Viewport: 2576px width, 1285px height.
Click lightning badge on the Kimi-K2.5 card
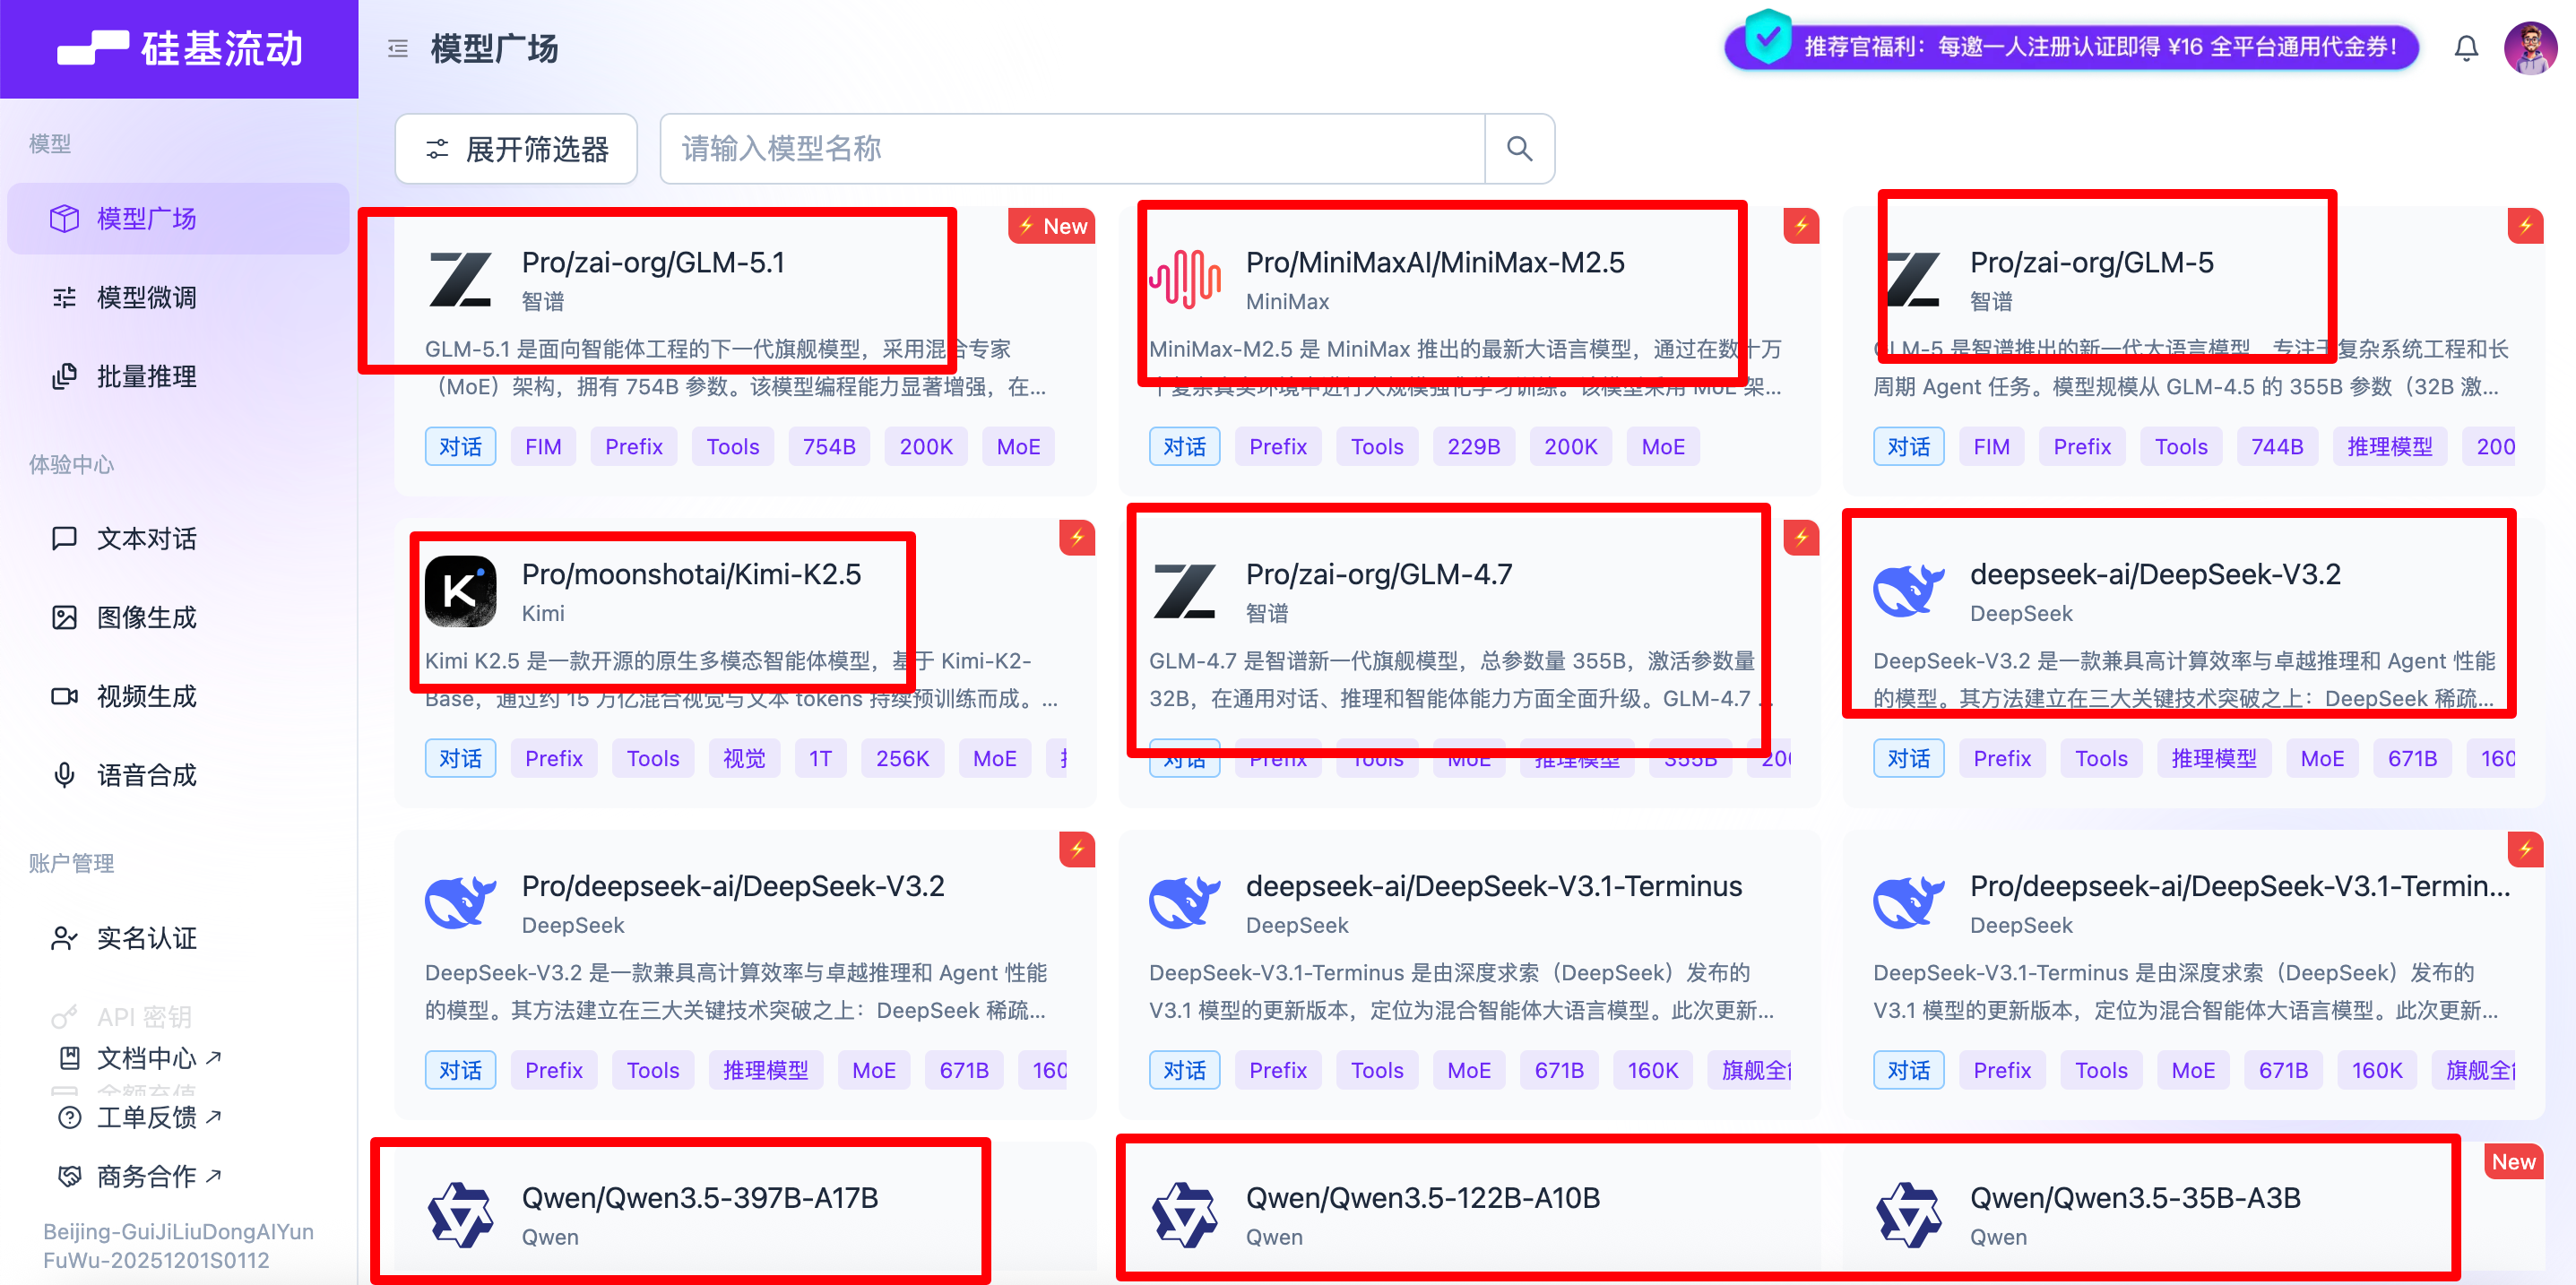pyautogui.click(x=1077, y=538)
